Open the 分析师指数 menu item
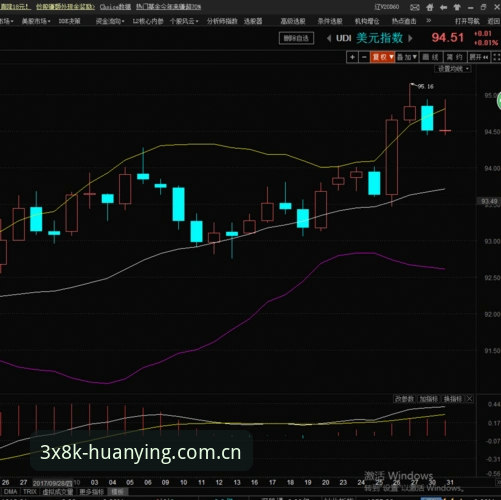Image resolution: width=501 pixels, height=500 pixels. (x=222, y=21)
